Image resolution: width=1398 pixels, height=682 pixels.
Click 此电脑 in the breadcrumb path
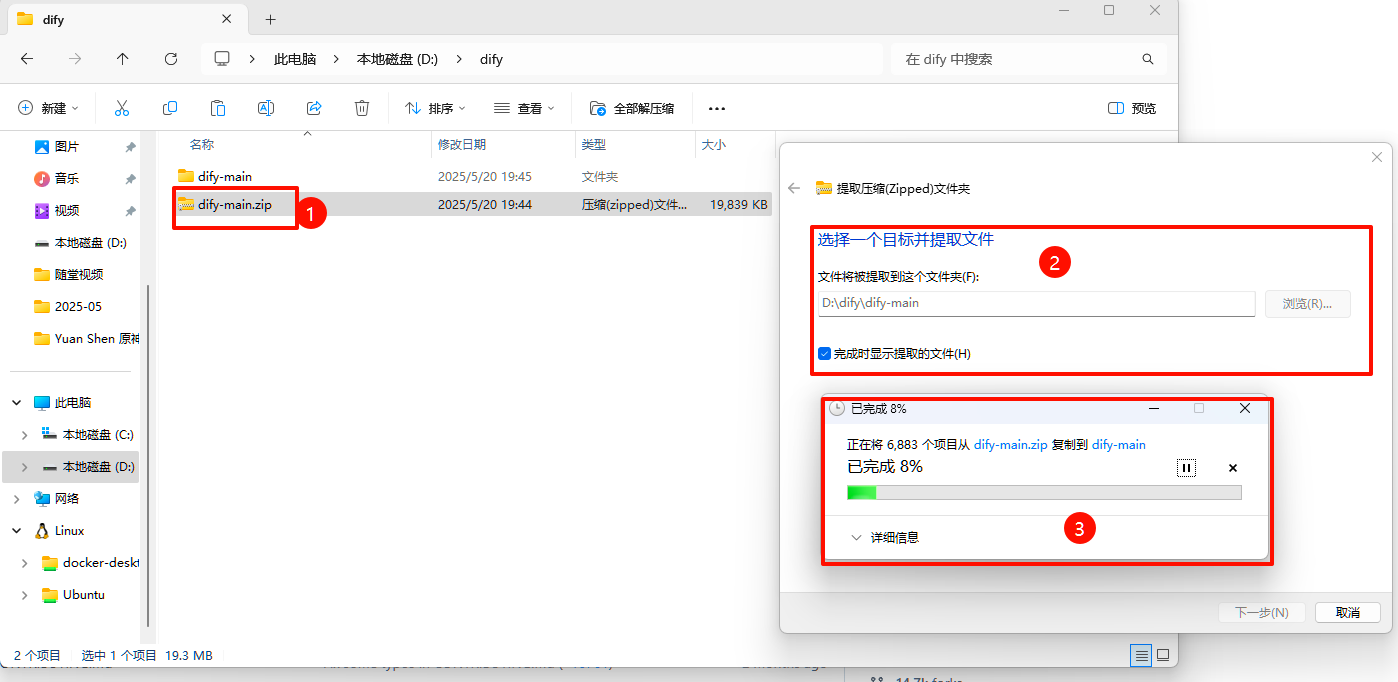tap(295, 59)
